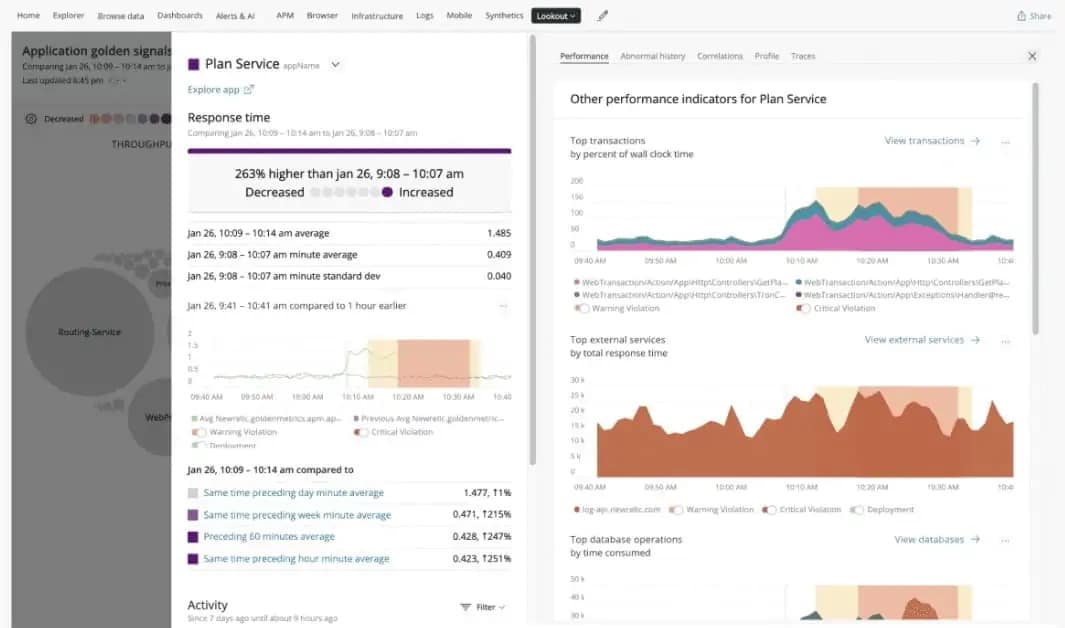
Task: Toggle Warning Violation under Top transactions chart
Action: pyautogui.click(x=581, y=308)
